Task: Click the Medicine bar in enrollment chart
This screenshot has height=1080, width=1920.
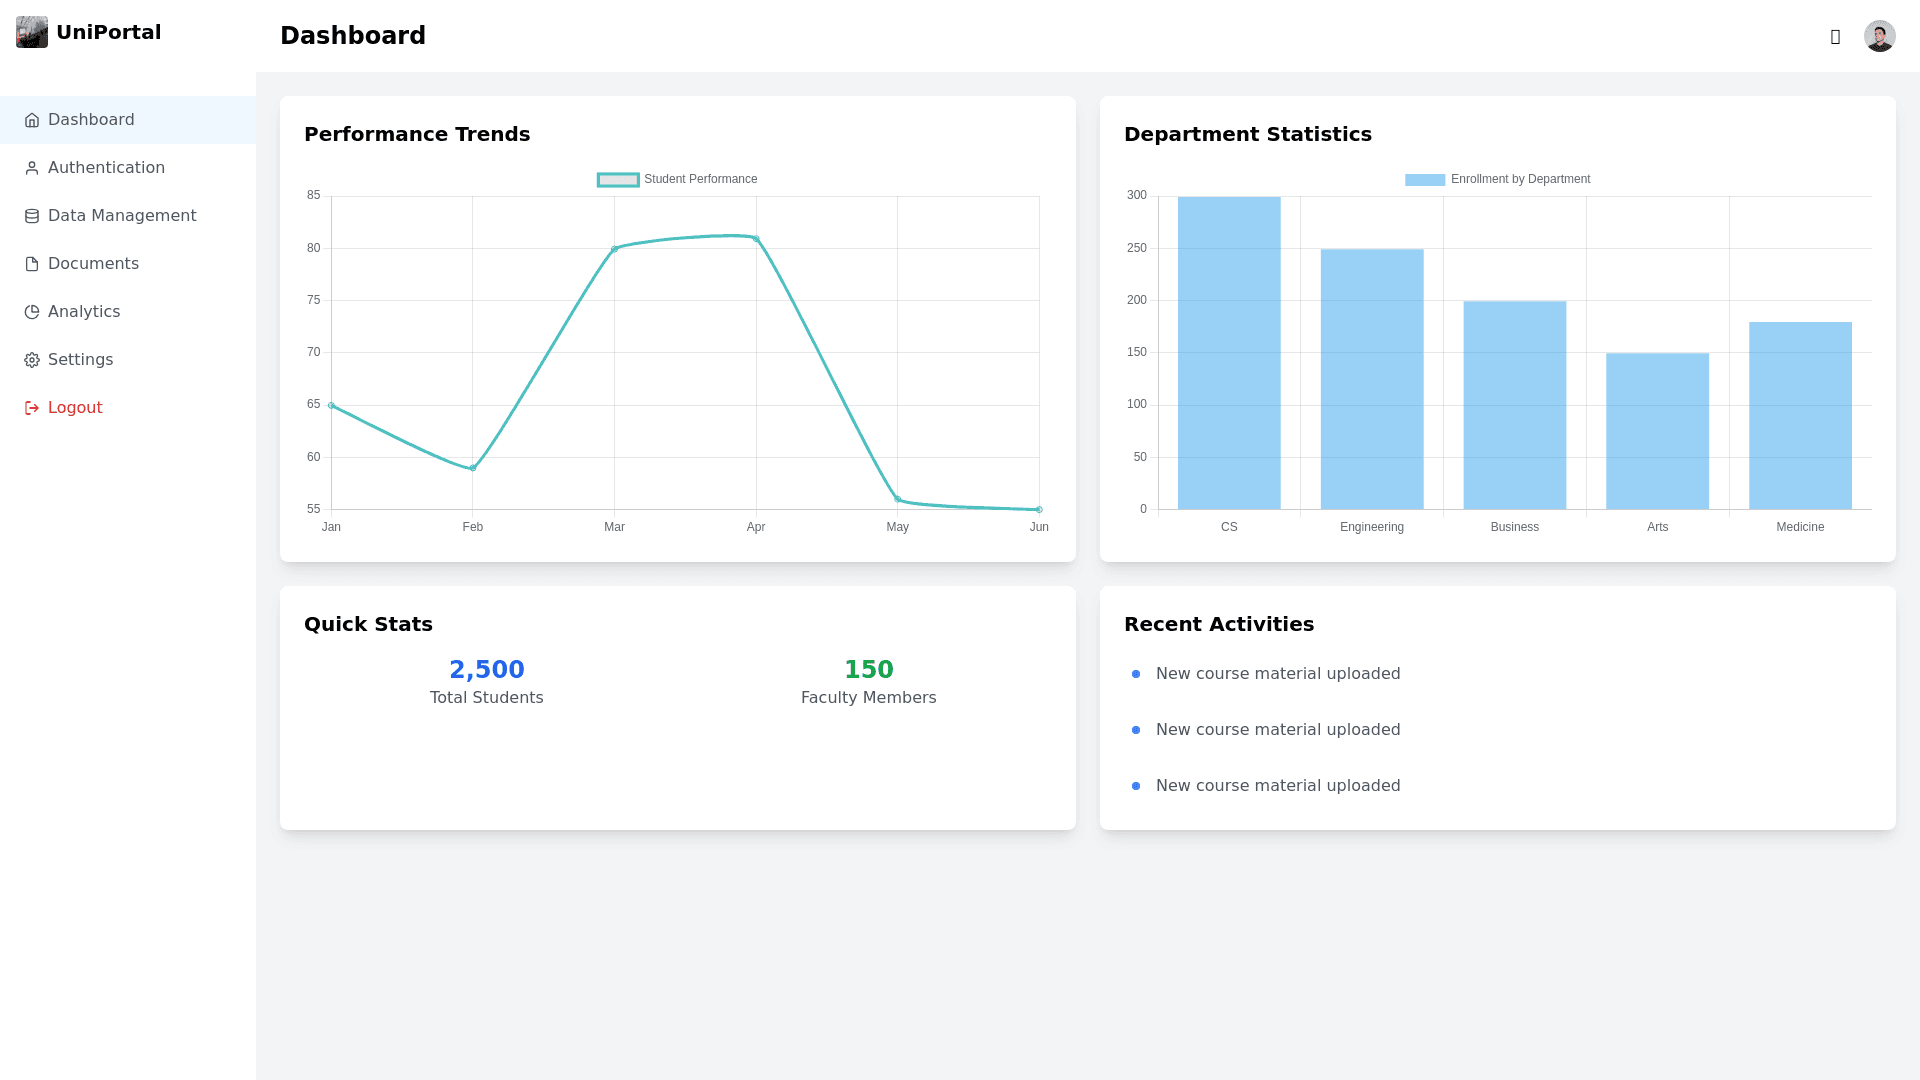Action: pos(1799,415)
